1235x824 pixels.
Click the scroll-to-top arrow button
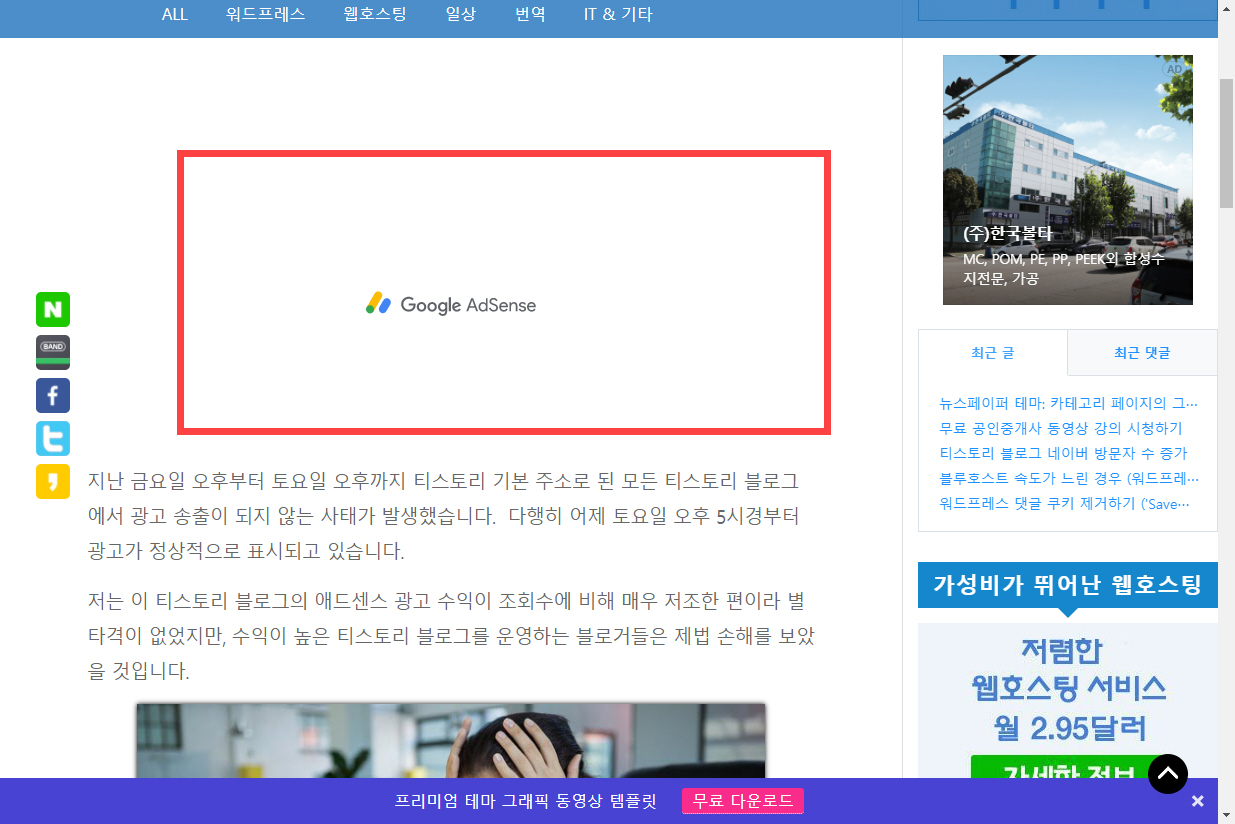coord(1168,773)
